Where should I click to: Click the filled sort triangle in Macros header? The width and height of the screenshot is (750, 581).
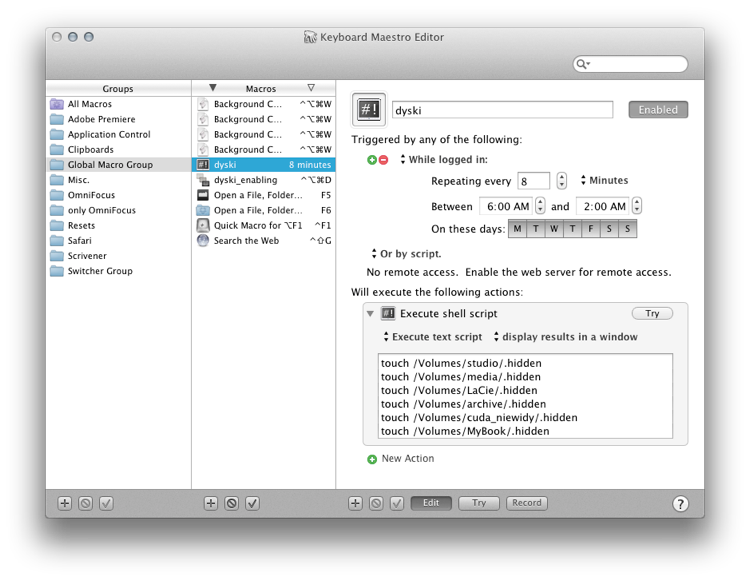tap(213, 88)
